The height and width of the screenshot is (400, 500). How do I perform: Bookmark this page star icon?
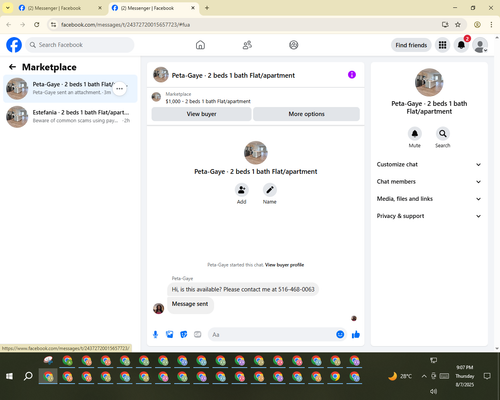(458, 25)
